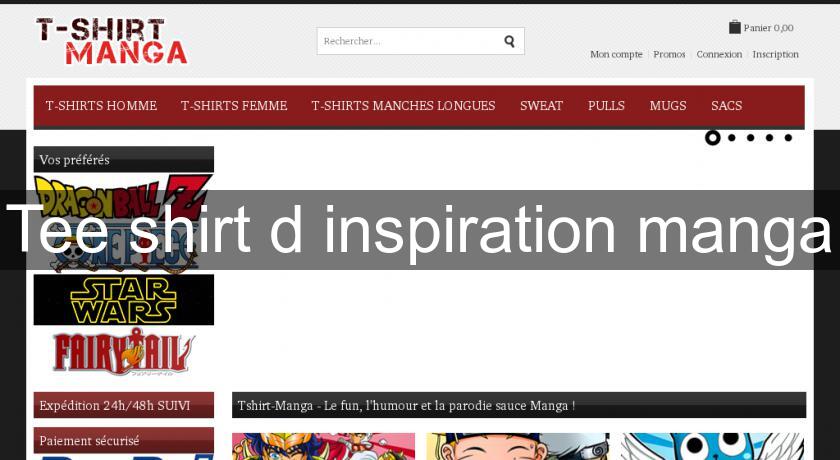Open T-Shirts Homme menu
The image size is (840, 460).
pyautogui.click(x=101, y=105)
